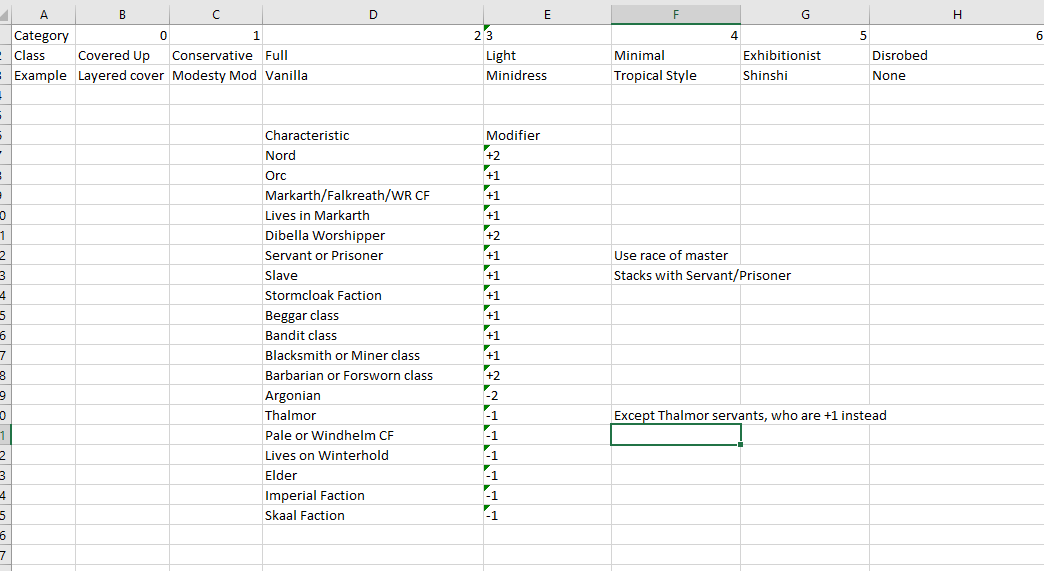Select 'Lives in Markarth' cell
The height and width of the screenshot is (571, 1044).
tap(373, 215)
